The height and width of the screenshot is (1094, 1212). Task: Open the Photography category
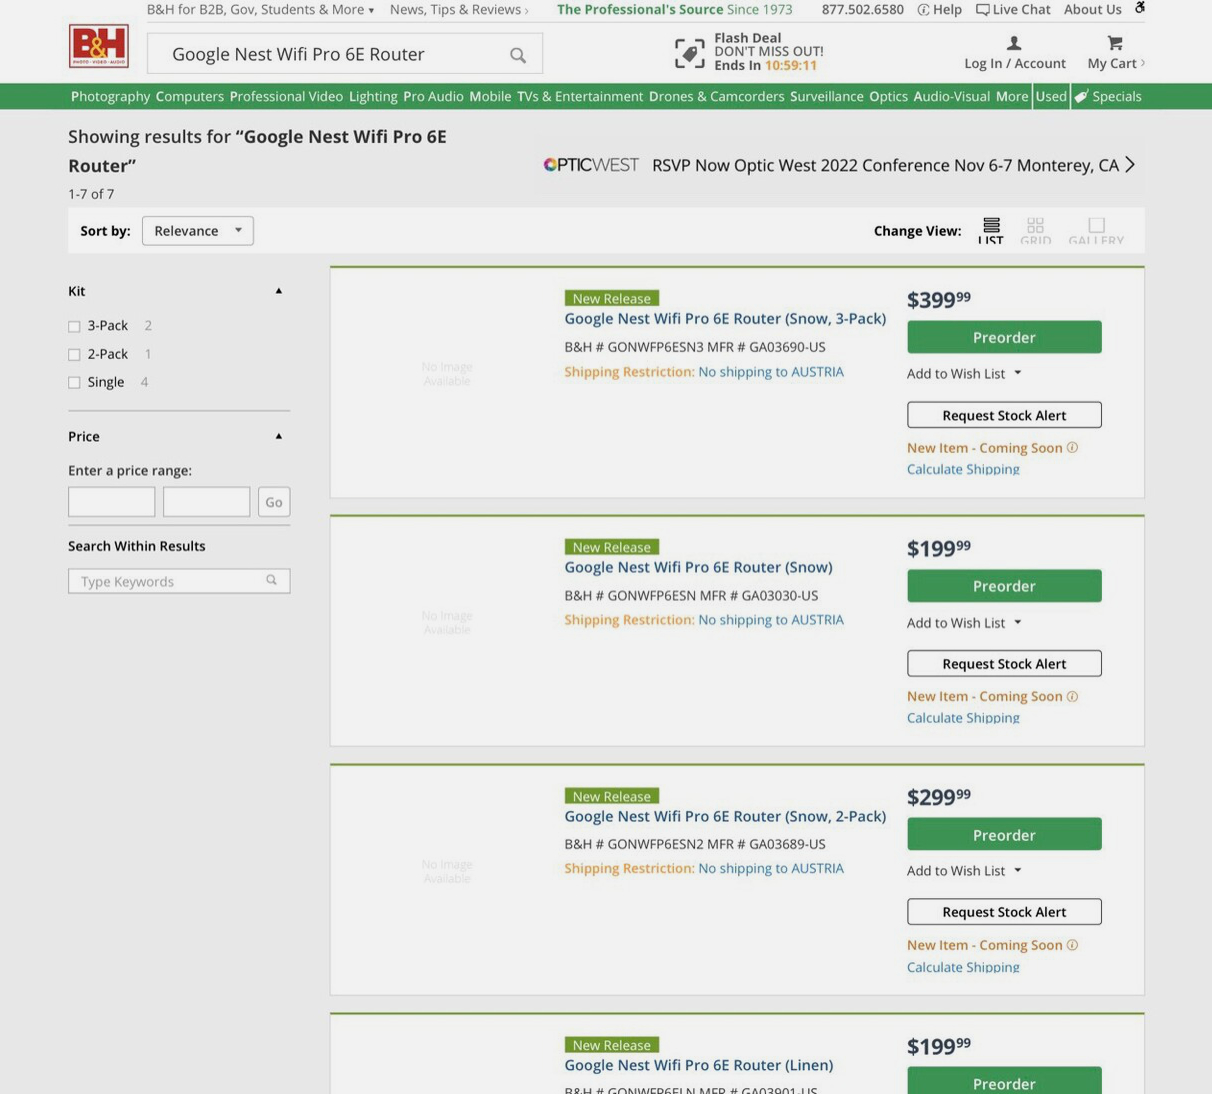[110, 96]
